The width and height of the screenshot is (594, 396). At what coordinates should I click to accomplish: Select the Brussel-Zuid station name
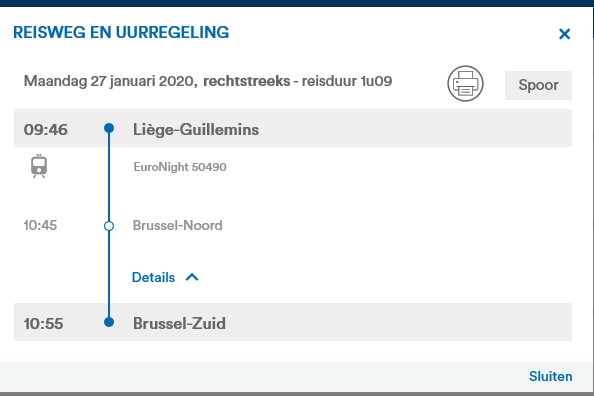(179, 324)
